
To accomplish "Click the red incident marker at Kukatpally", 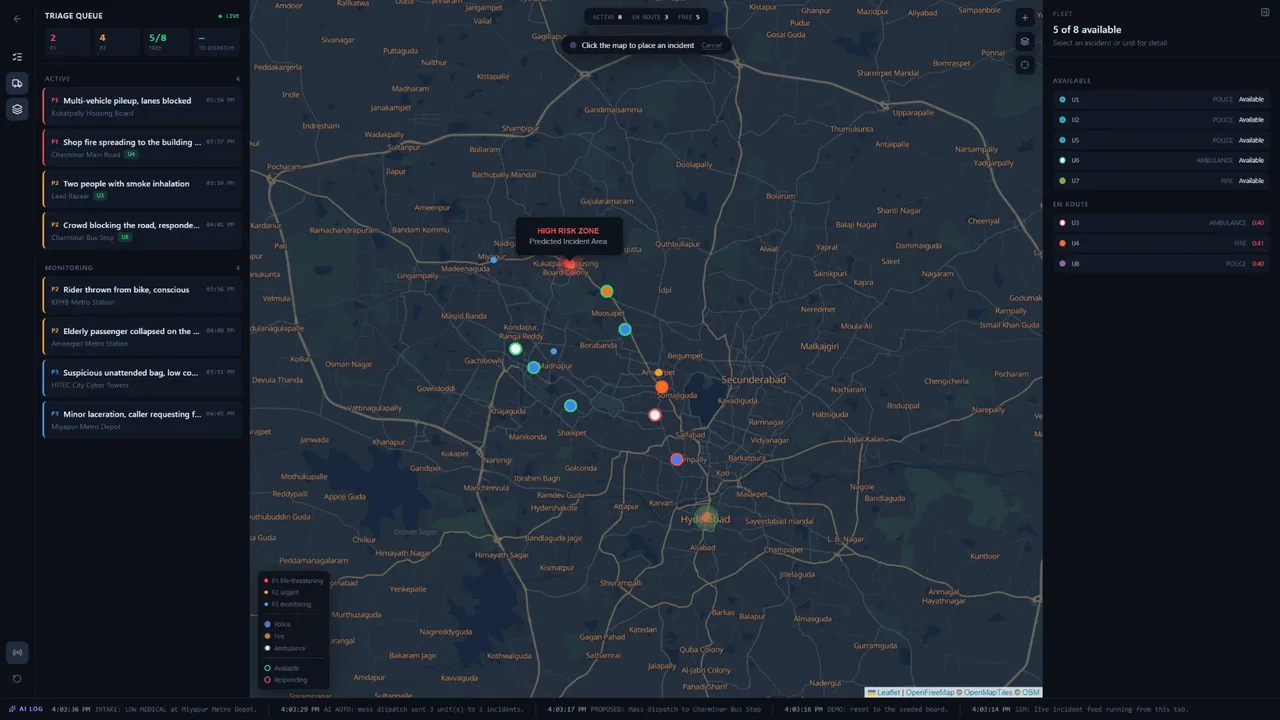I will coord(570,265).
